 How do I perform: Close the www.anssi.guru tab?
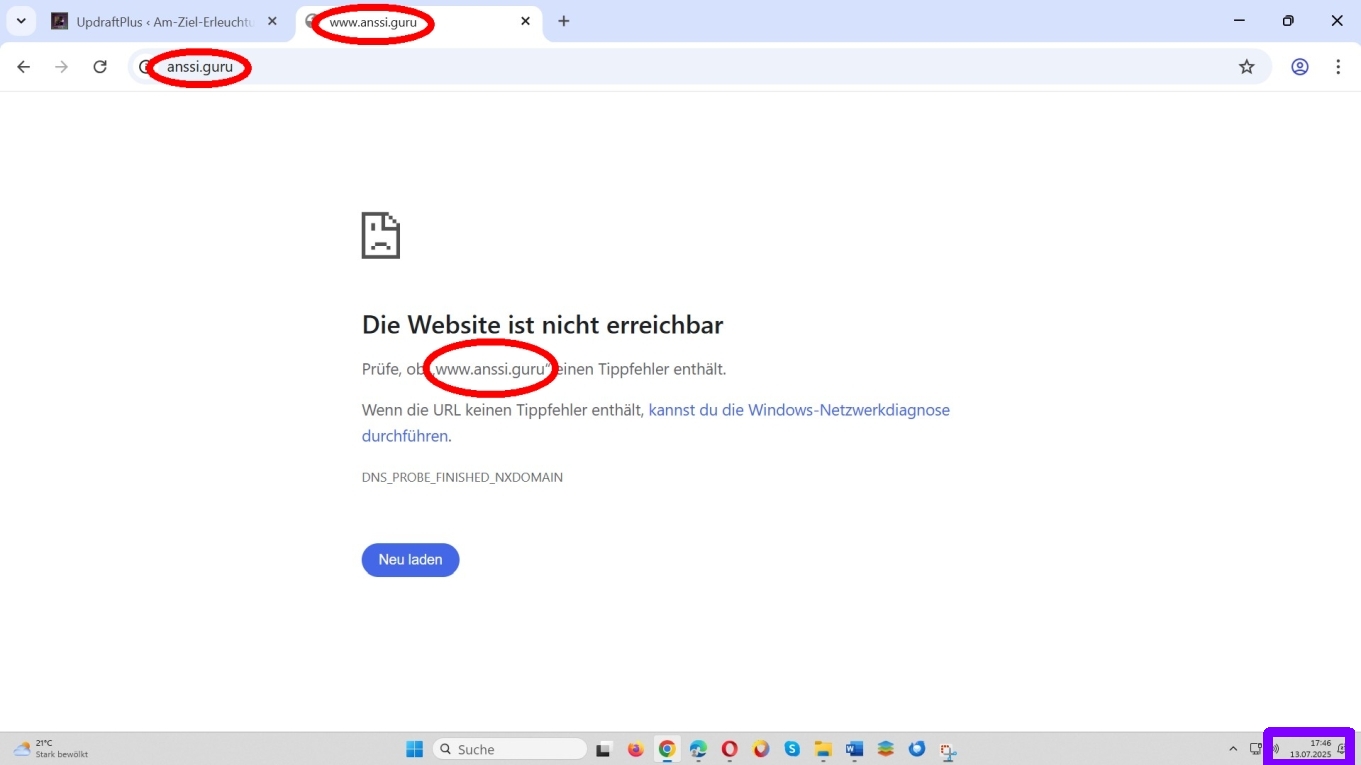click(x=526, y=21)
